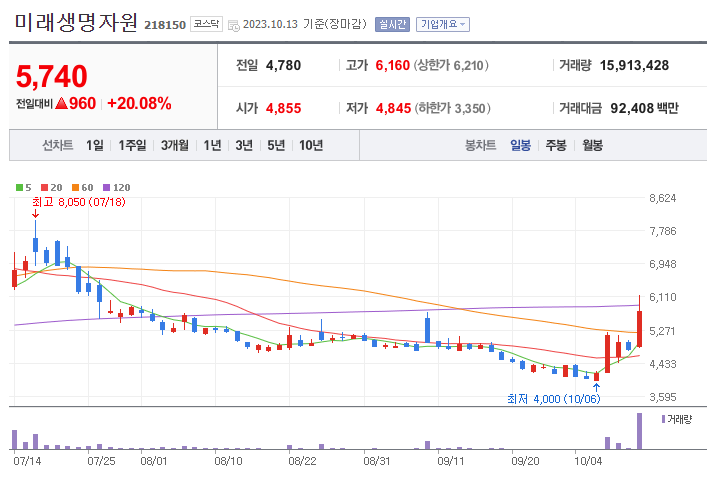Click the 상한가 6,210 text
The image size is (707, 487).
click(x=451, y=65)
